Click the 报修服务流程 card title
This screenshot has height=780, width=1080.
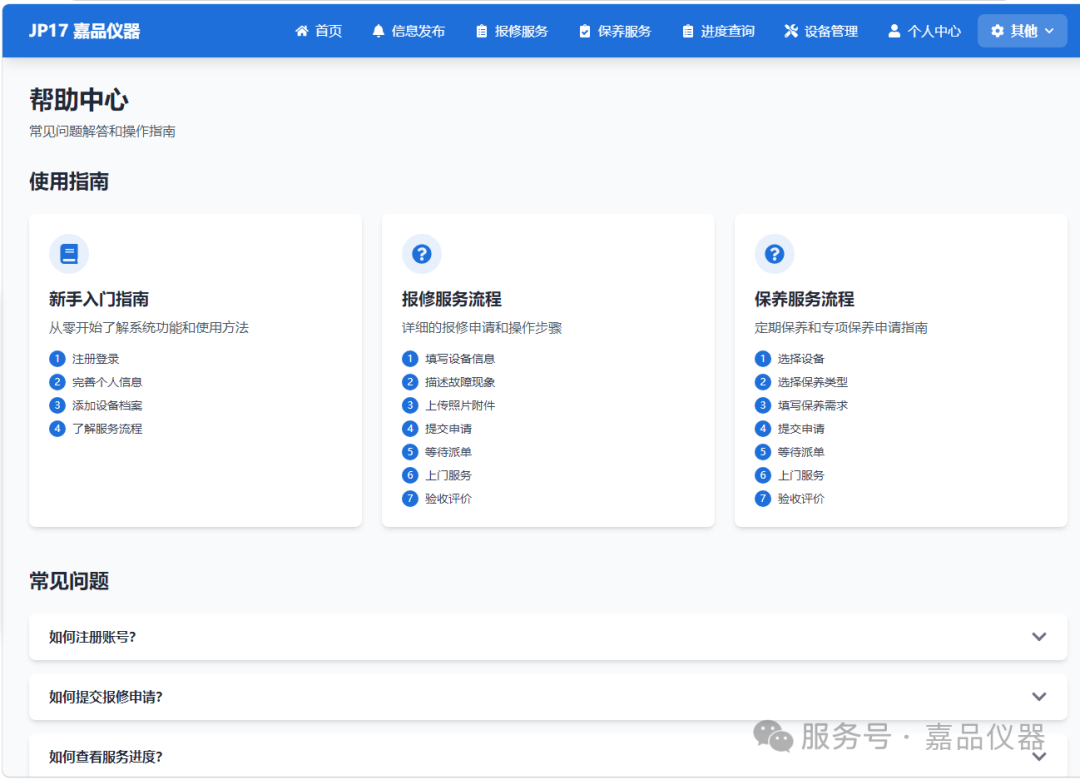pos(452,299)
